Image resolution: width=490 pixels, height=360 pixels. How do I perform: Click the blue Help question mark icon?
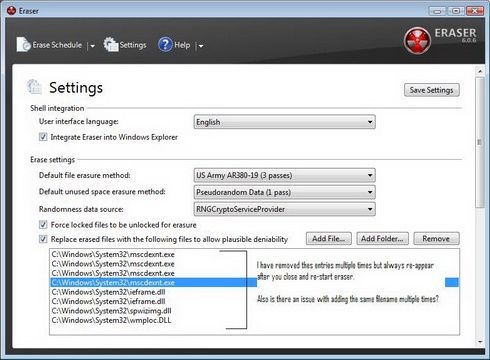coord(165,44)
